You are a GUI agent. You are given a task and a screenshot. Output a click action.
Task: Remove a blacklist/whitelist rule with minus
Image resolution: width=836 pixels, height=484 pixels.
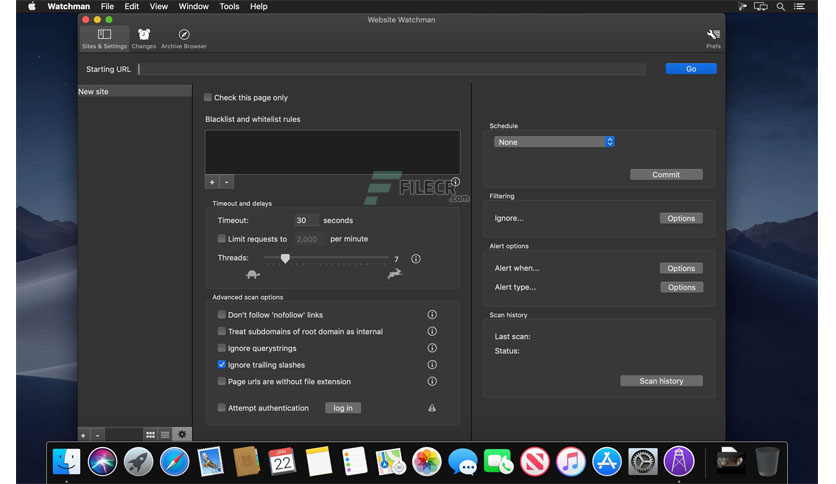pos(227,182)
